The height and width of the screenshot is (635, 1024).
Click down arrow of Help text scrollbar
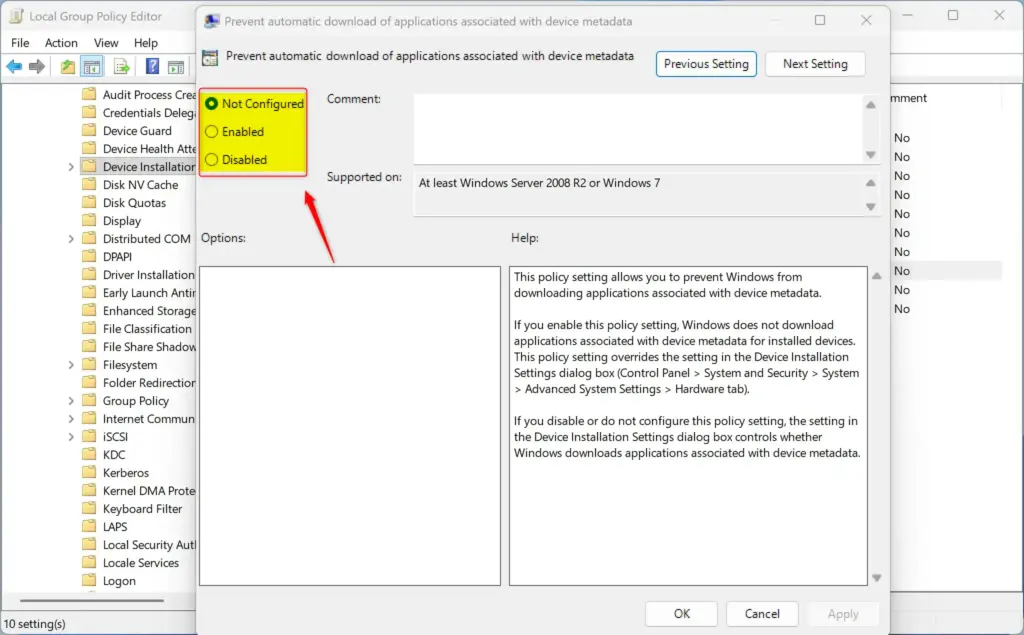coord(876,578)
